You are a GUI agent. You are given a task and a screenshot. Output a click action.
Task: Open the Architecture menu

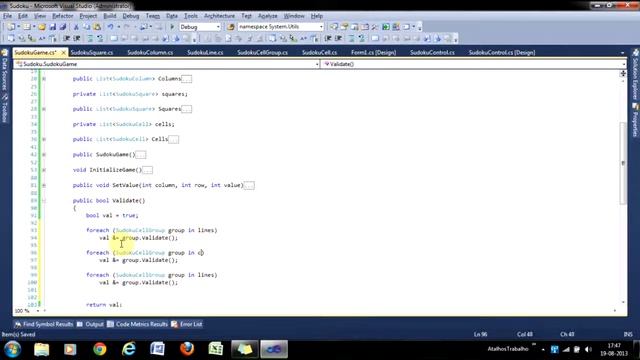pos(219,16)
